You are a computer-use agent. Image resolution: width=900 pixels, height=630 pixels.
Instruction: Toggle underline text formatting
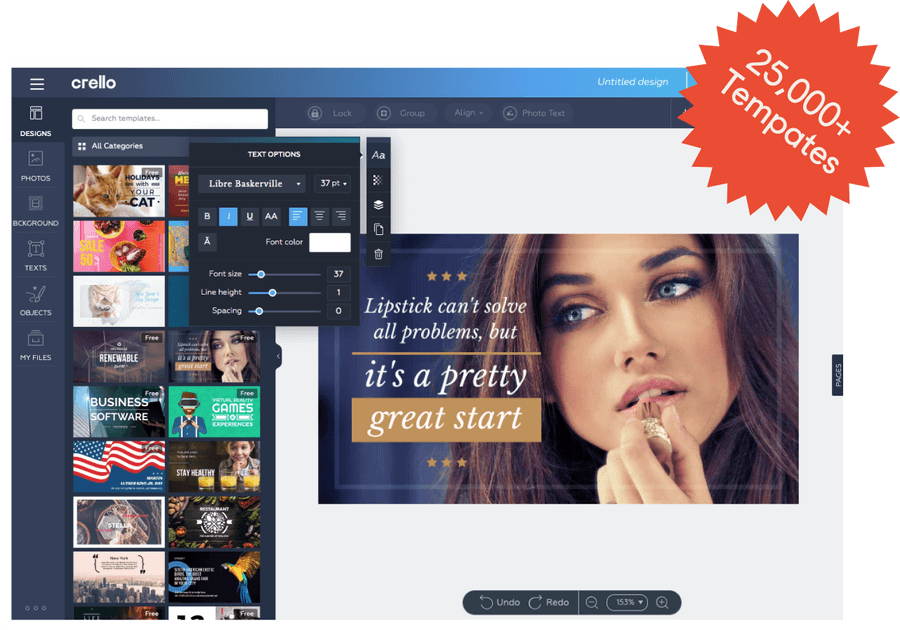pyautogui.click(x=249, y=216)
